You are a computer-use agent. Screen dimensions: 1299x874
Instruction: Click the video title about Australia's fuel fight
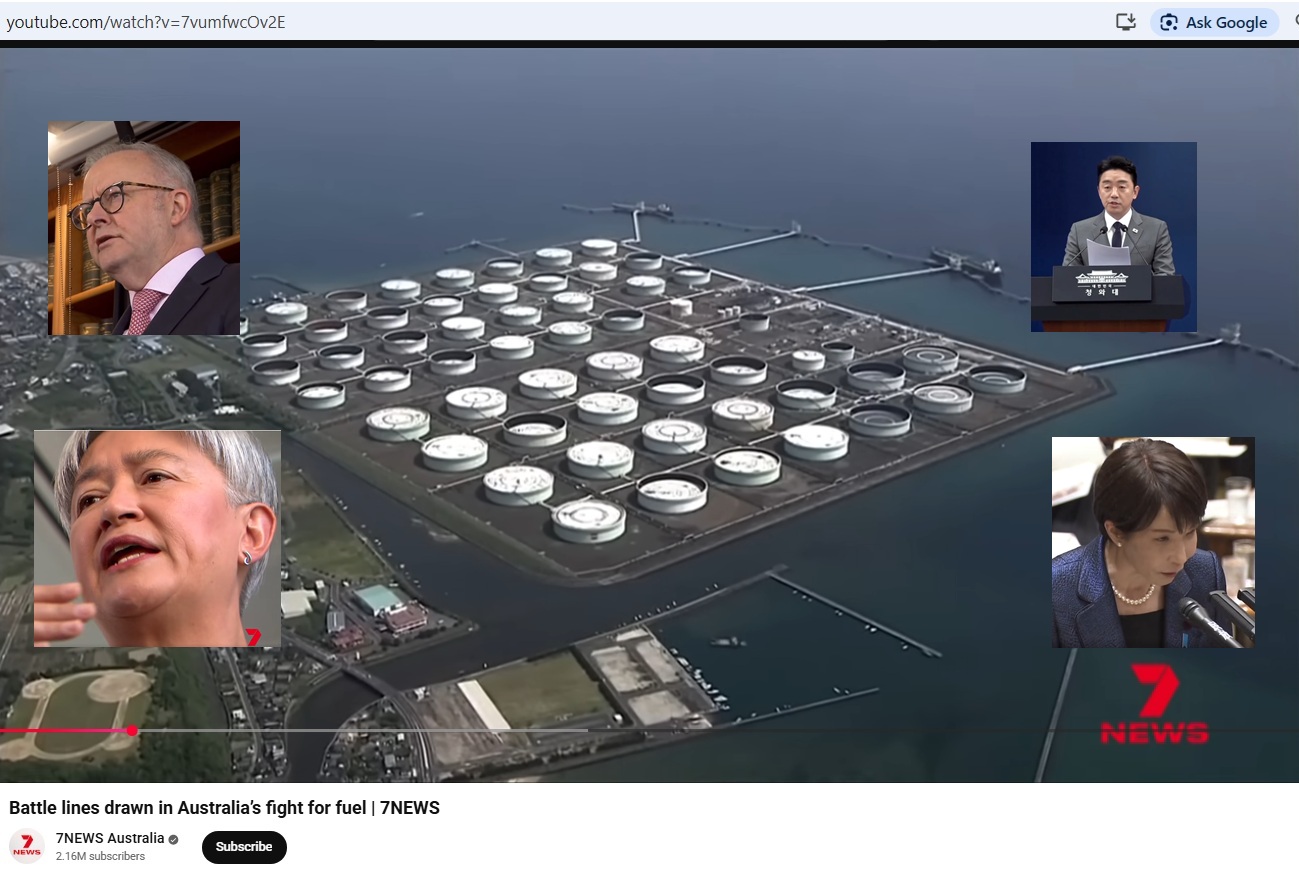[x=224, y=808]
